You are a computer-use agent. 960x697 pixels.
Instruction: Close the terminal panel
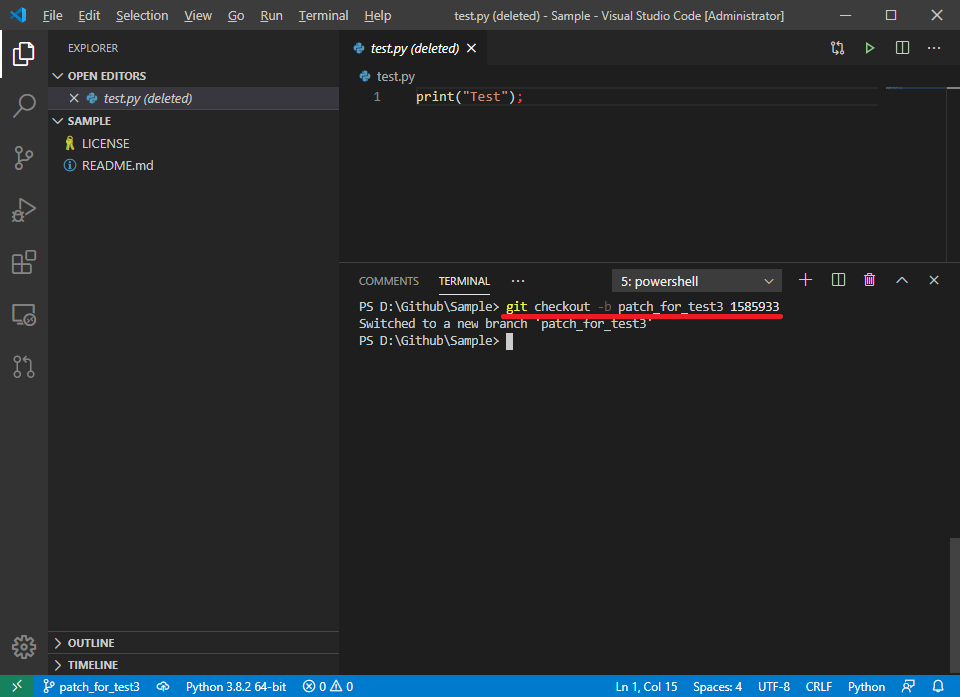[934, 280]
